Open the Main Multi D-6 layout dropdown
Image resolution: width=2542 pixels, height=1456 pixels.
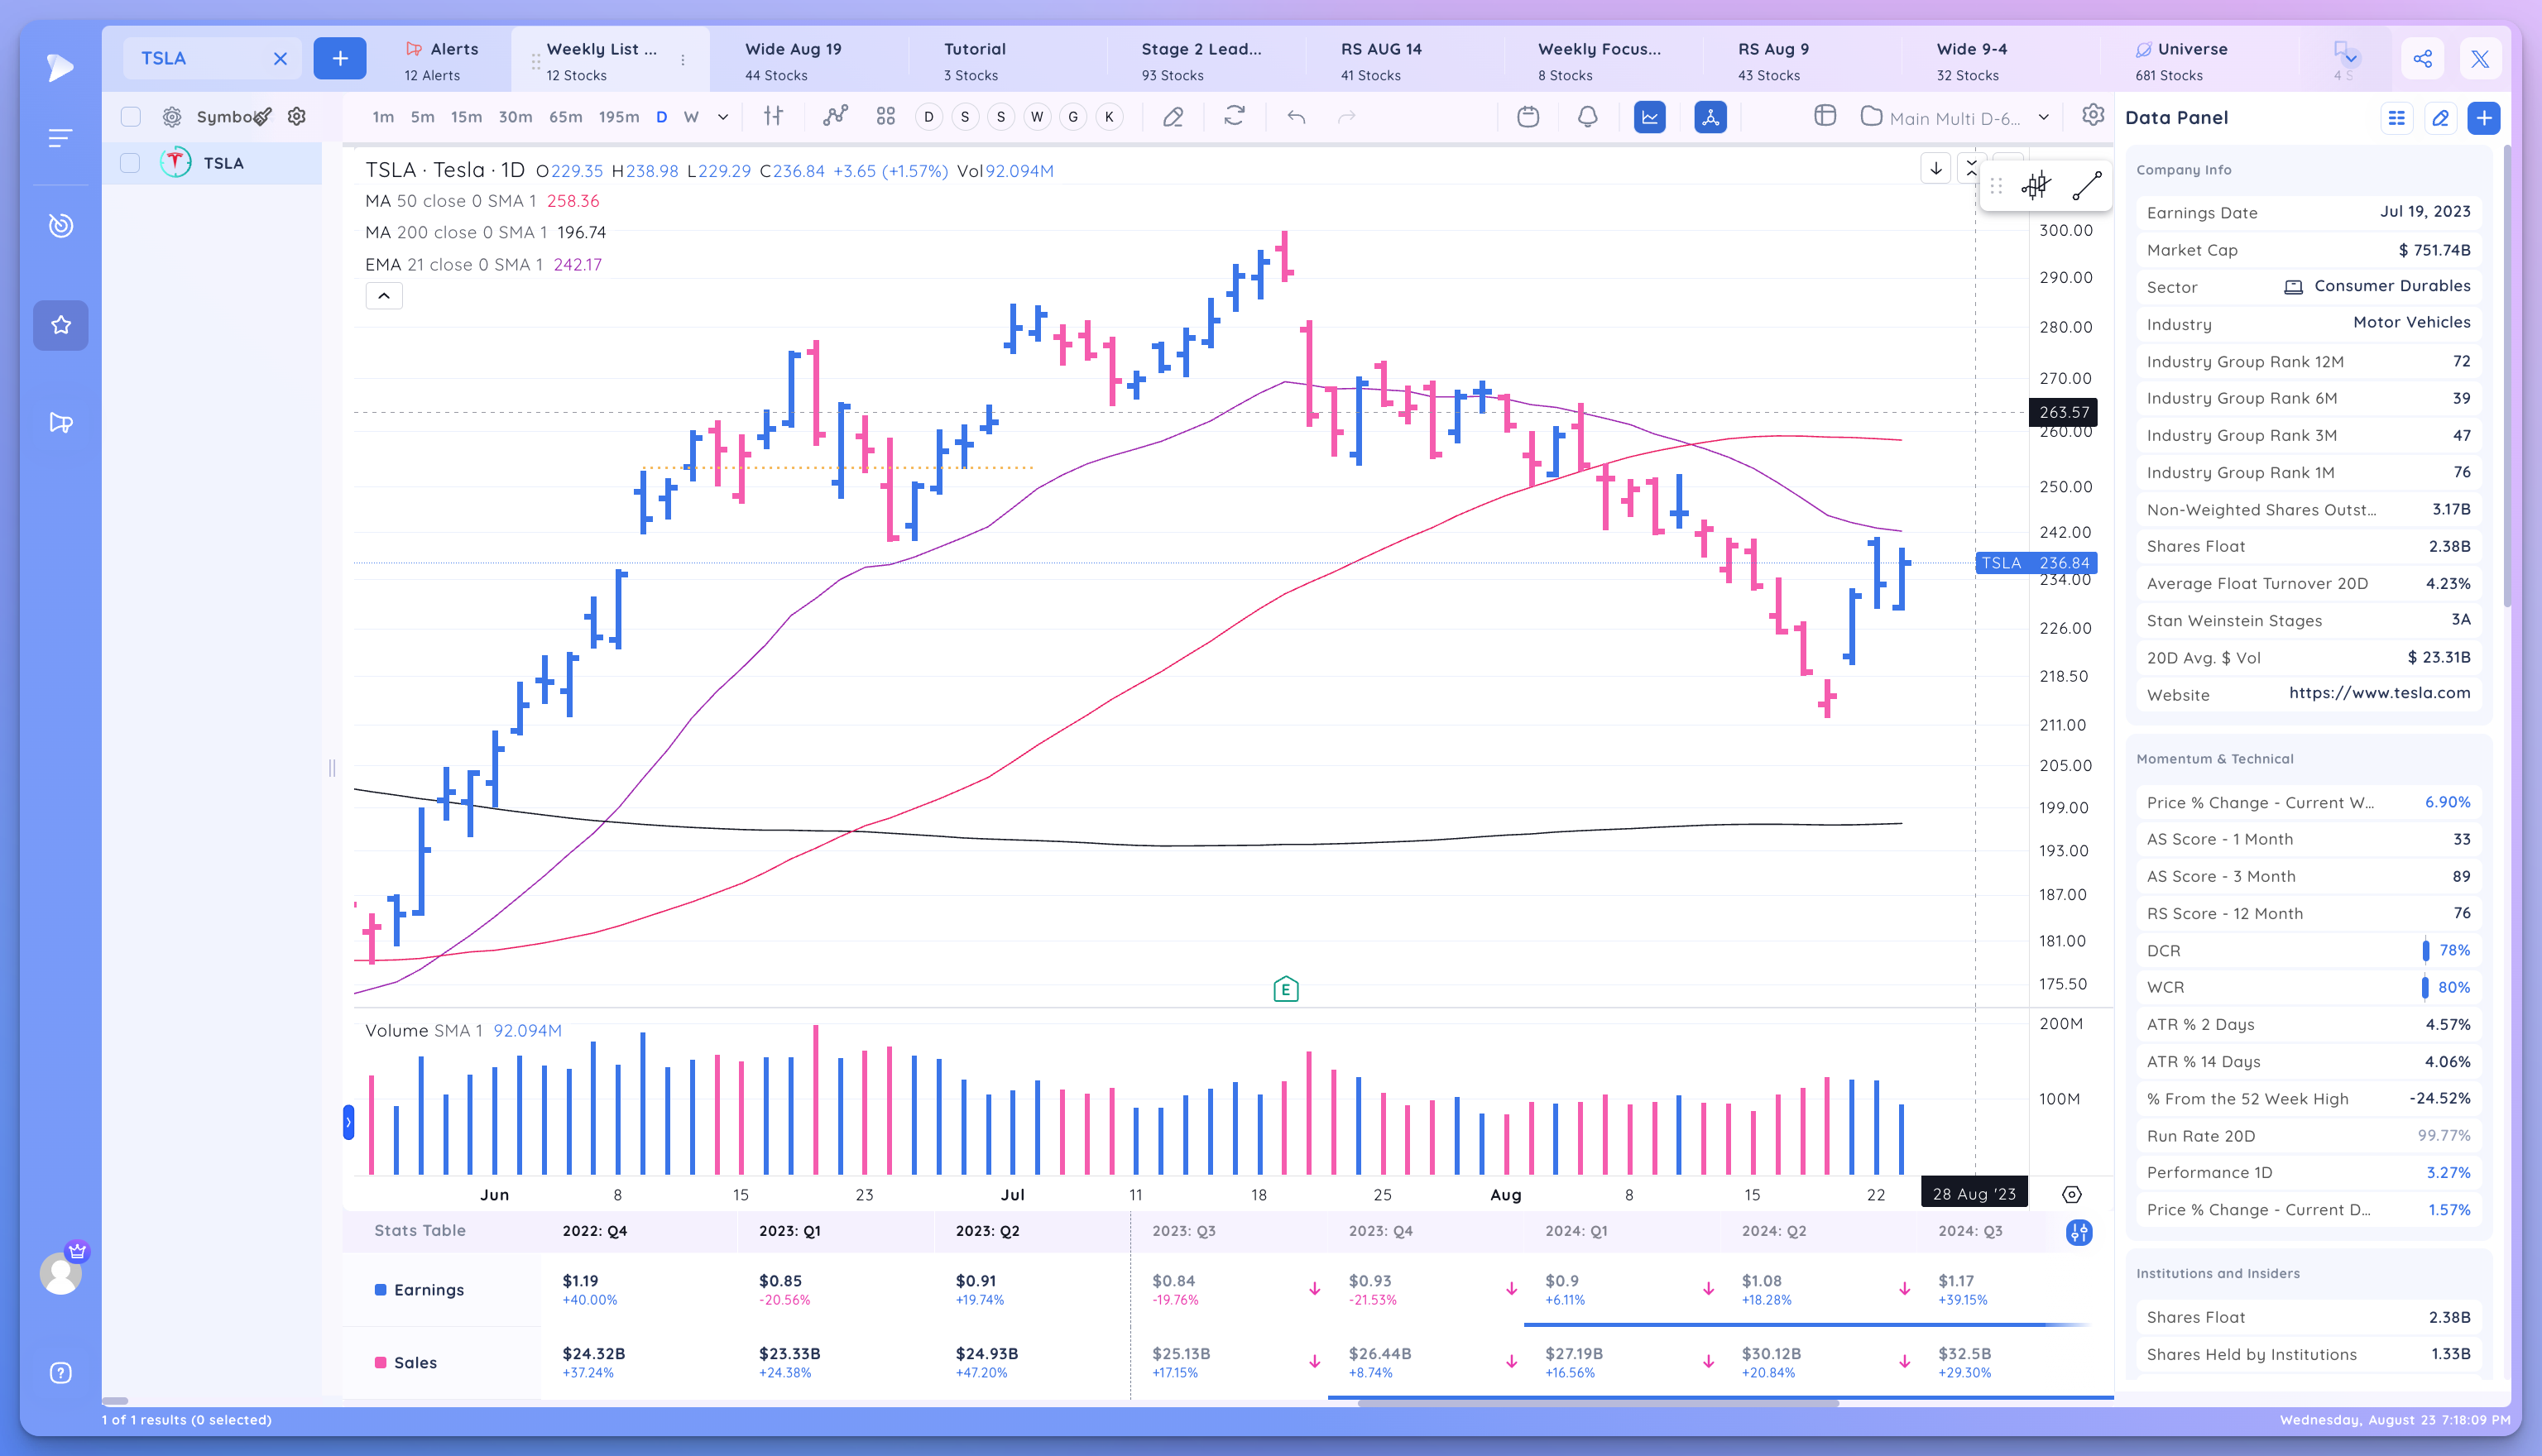[1955, 117]
